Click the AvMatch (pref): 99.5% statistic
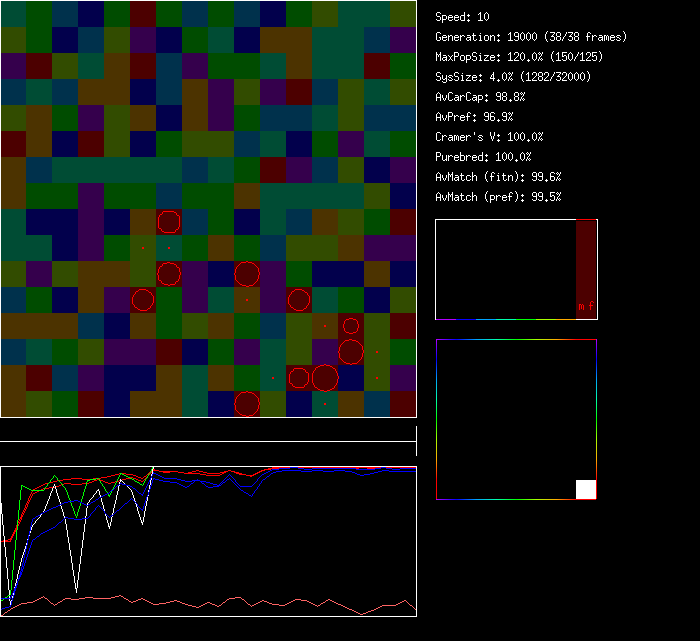The width and height of the screenshot is (700, 641). (499, 197)
